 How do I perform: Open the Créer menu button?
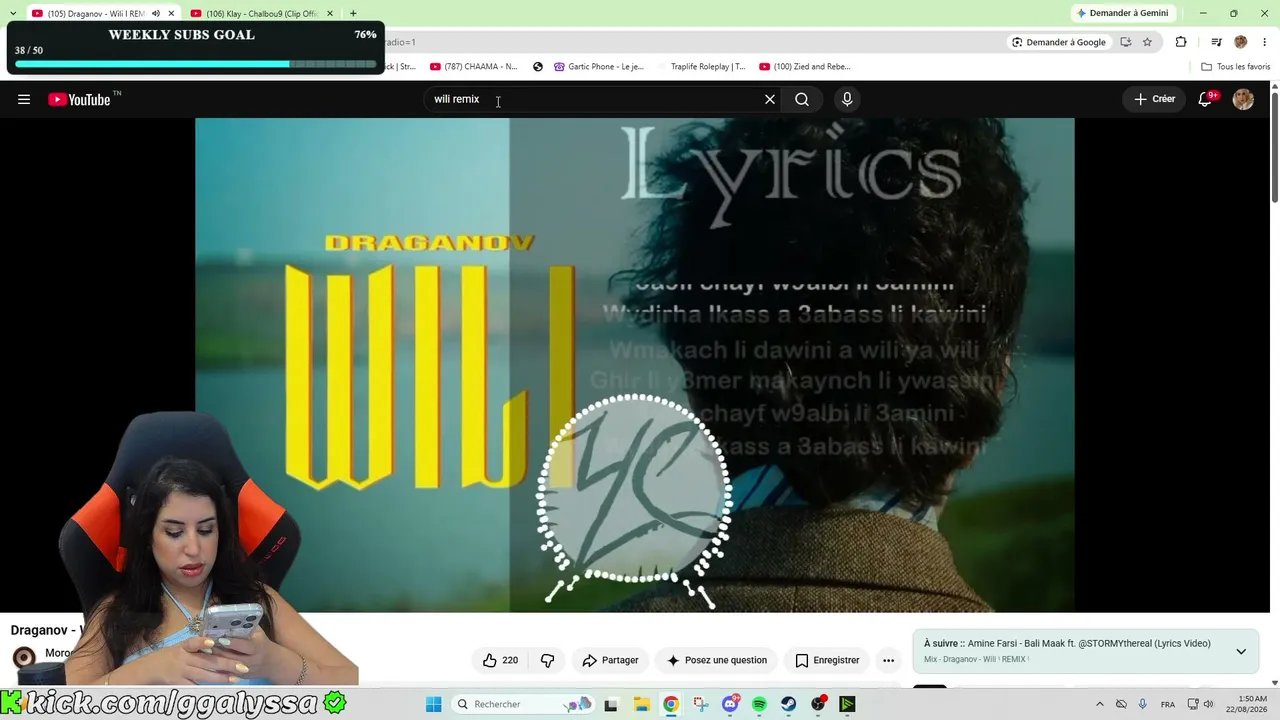(1154, 99)
